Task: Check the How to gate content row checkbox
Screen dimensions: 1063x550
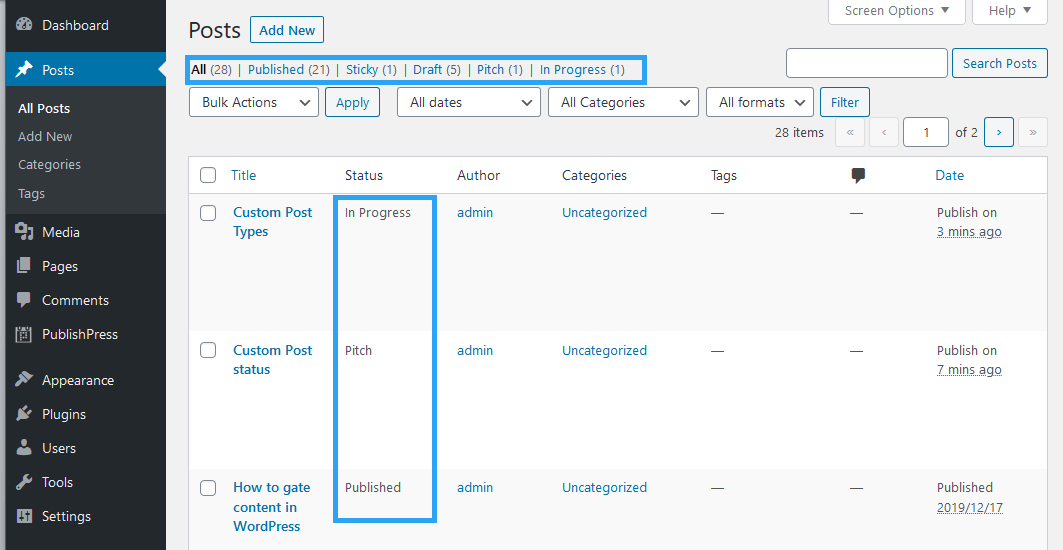Action: point(208,488)
